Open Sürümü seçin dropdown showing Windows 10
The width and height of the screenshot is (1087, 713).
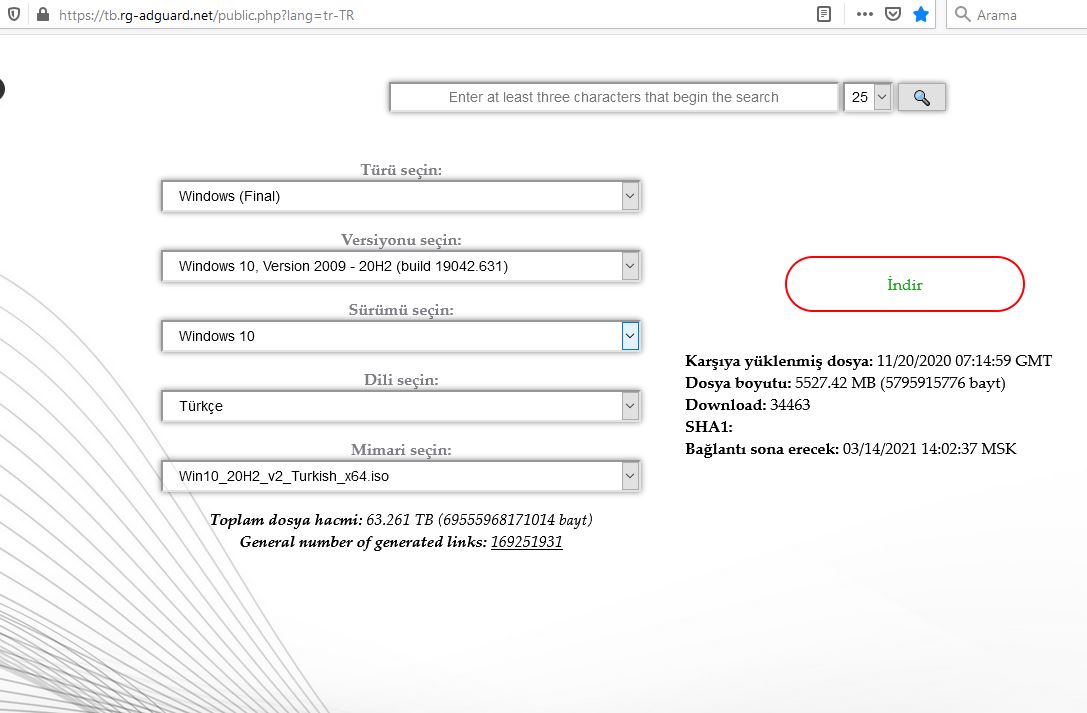401,336
